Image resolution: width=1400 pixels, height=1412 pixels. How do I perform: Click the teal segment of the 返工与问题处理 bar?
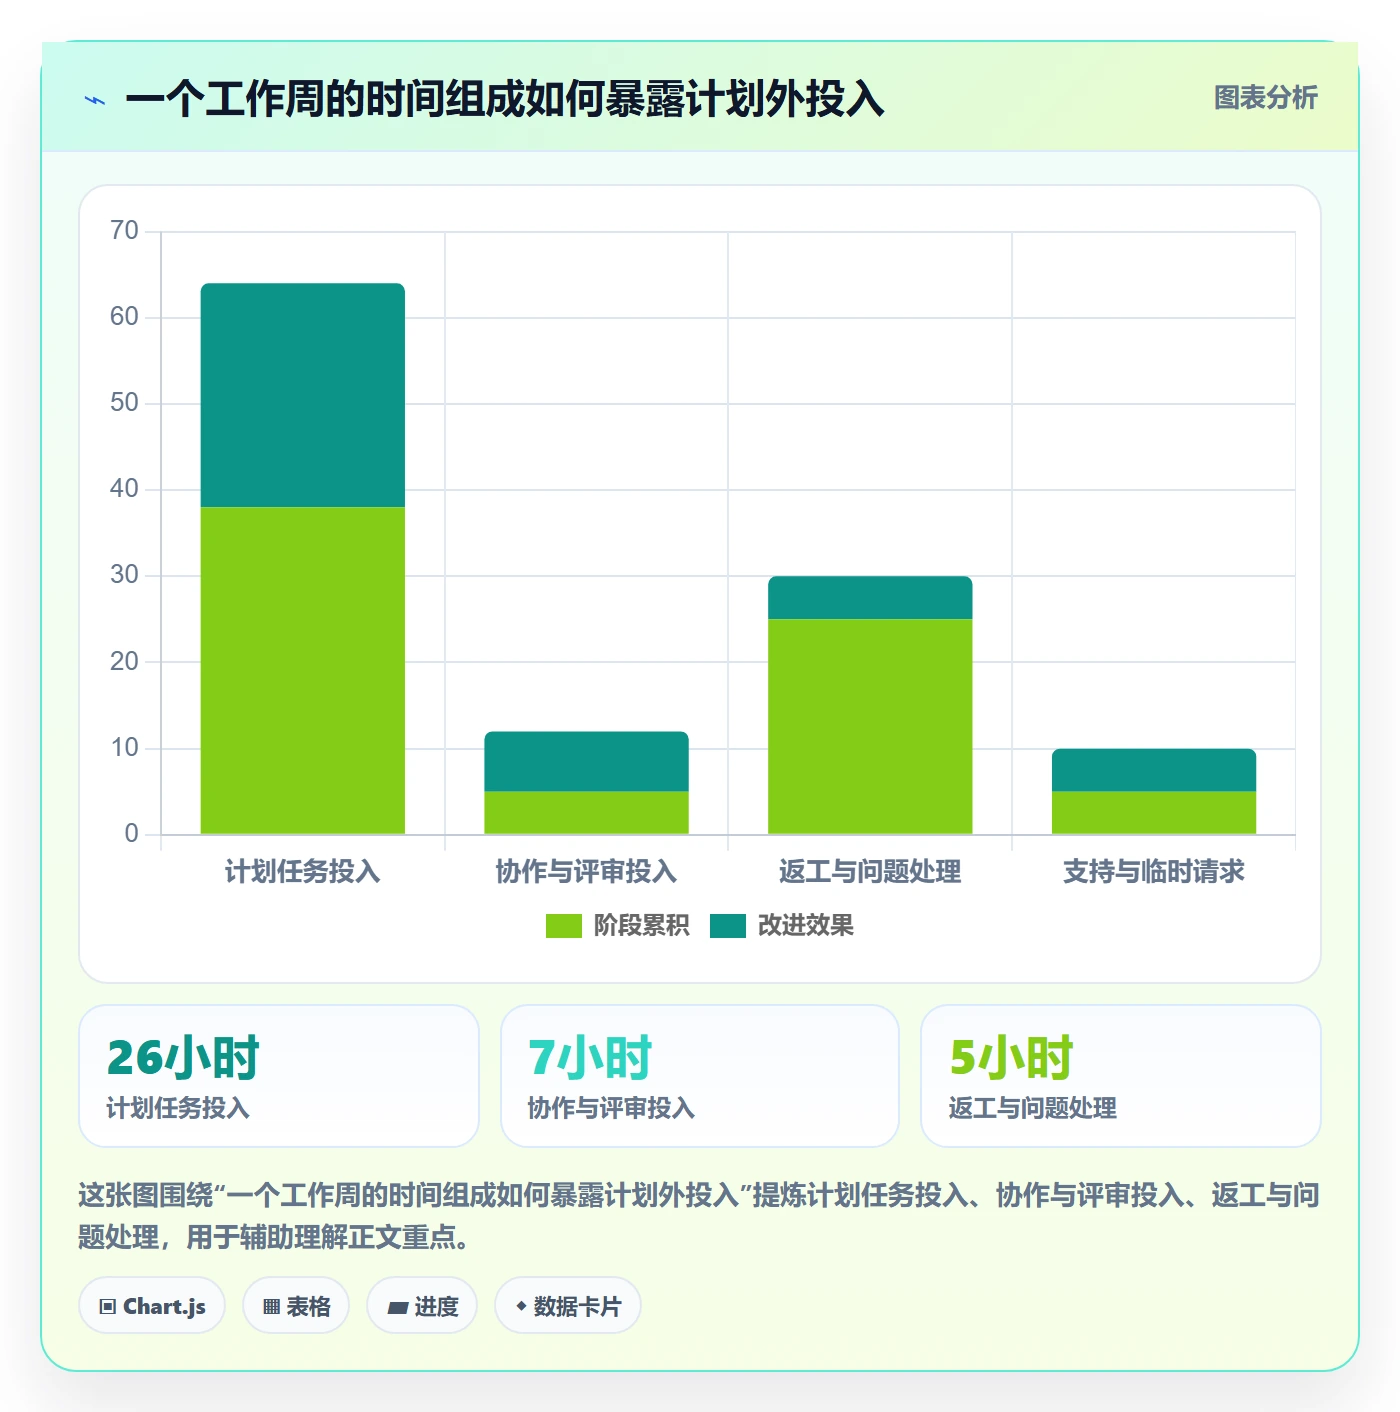click(870, 597)
